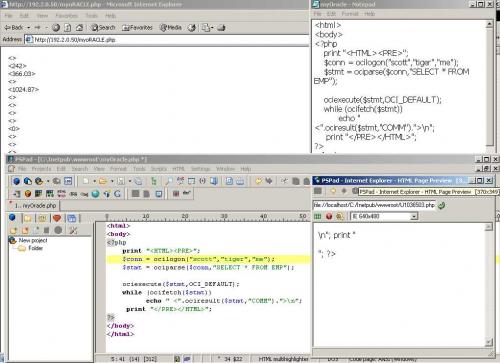
Task: Click Back button in Internet Explorer
Action: [x=14, y=28]
